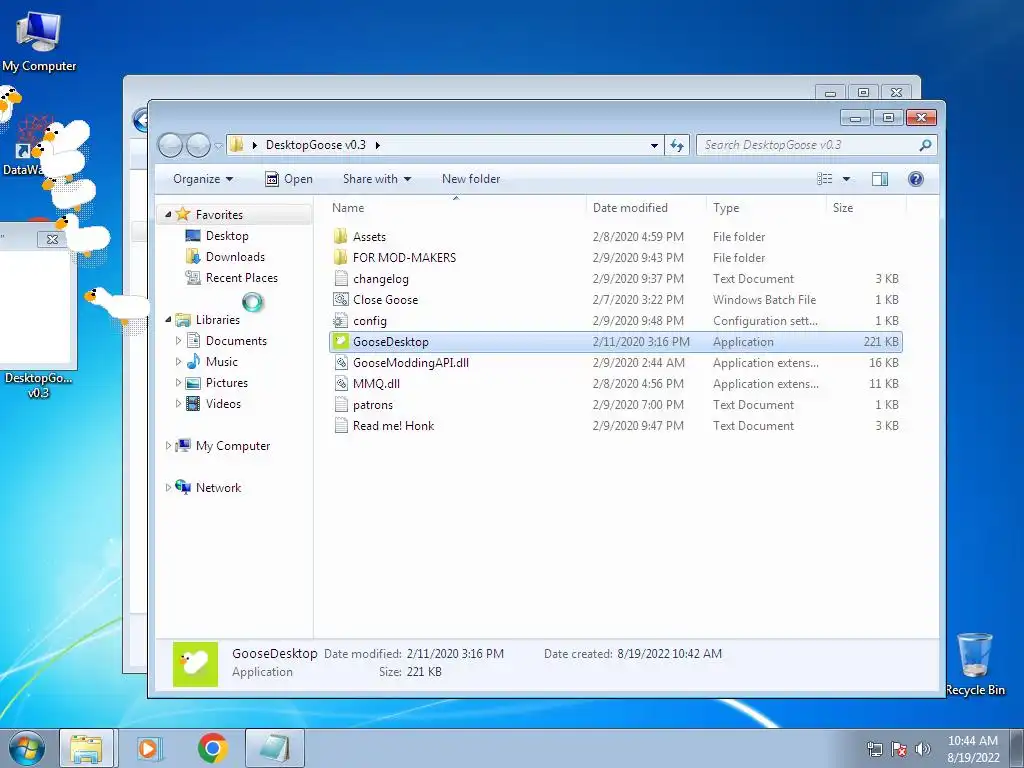
Task: Click the patrons text file icon
Action: coord(340,405)
